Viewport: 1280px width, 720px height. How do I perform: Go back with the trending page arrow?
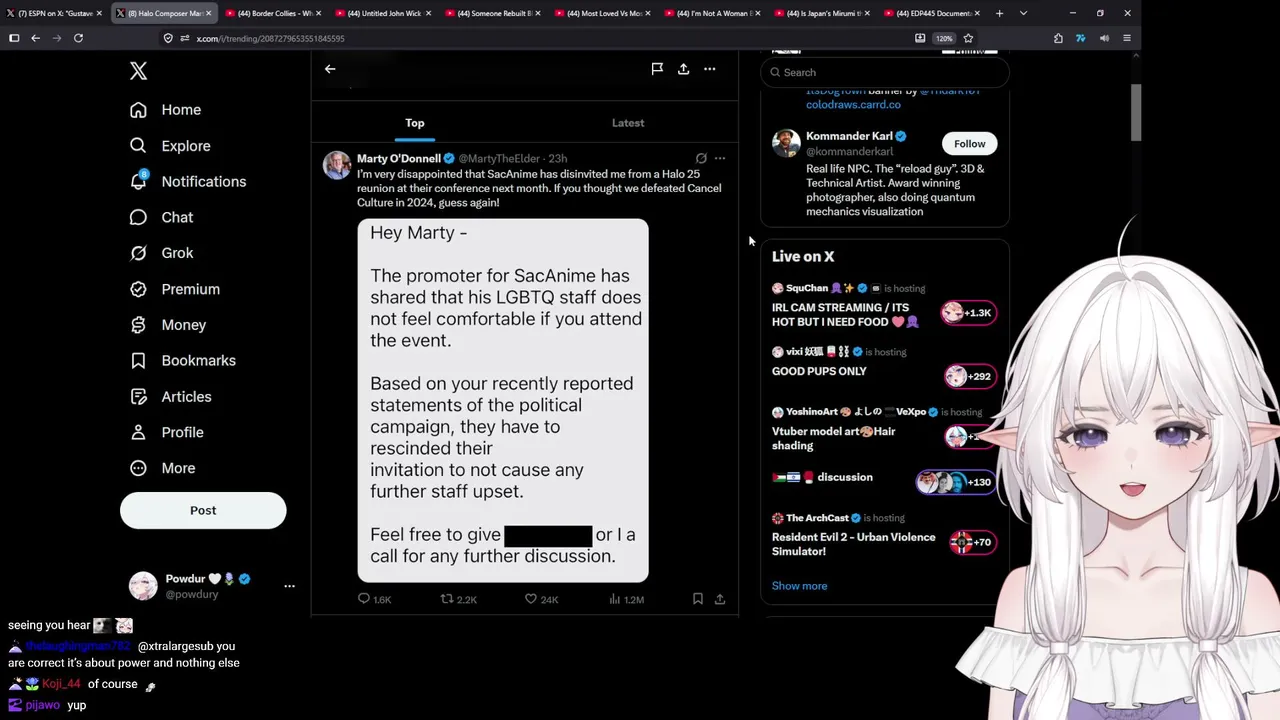(x=330, y=69)
